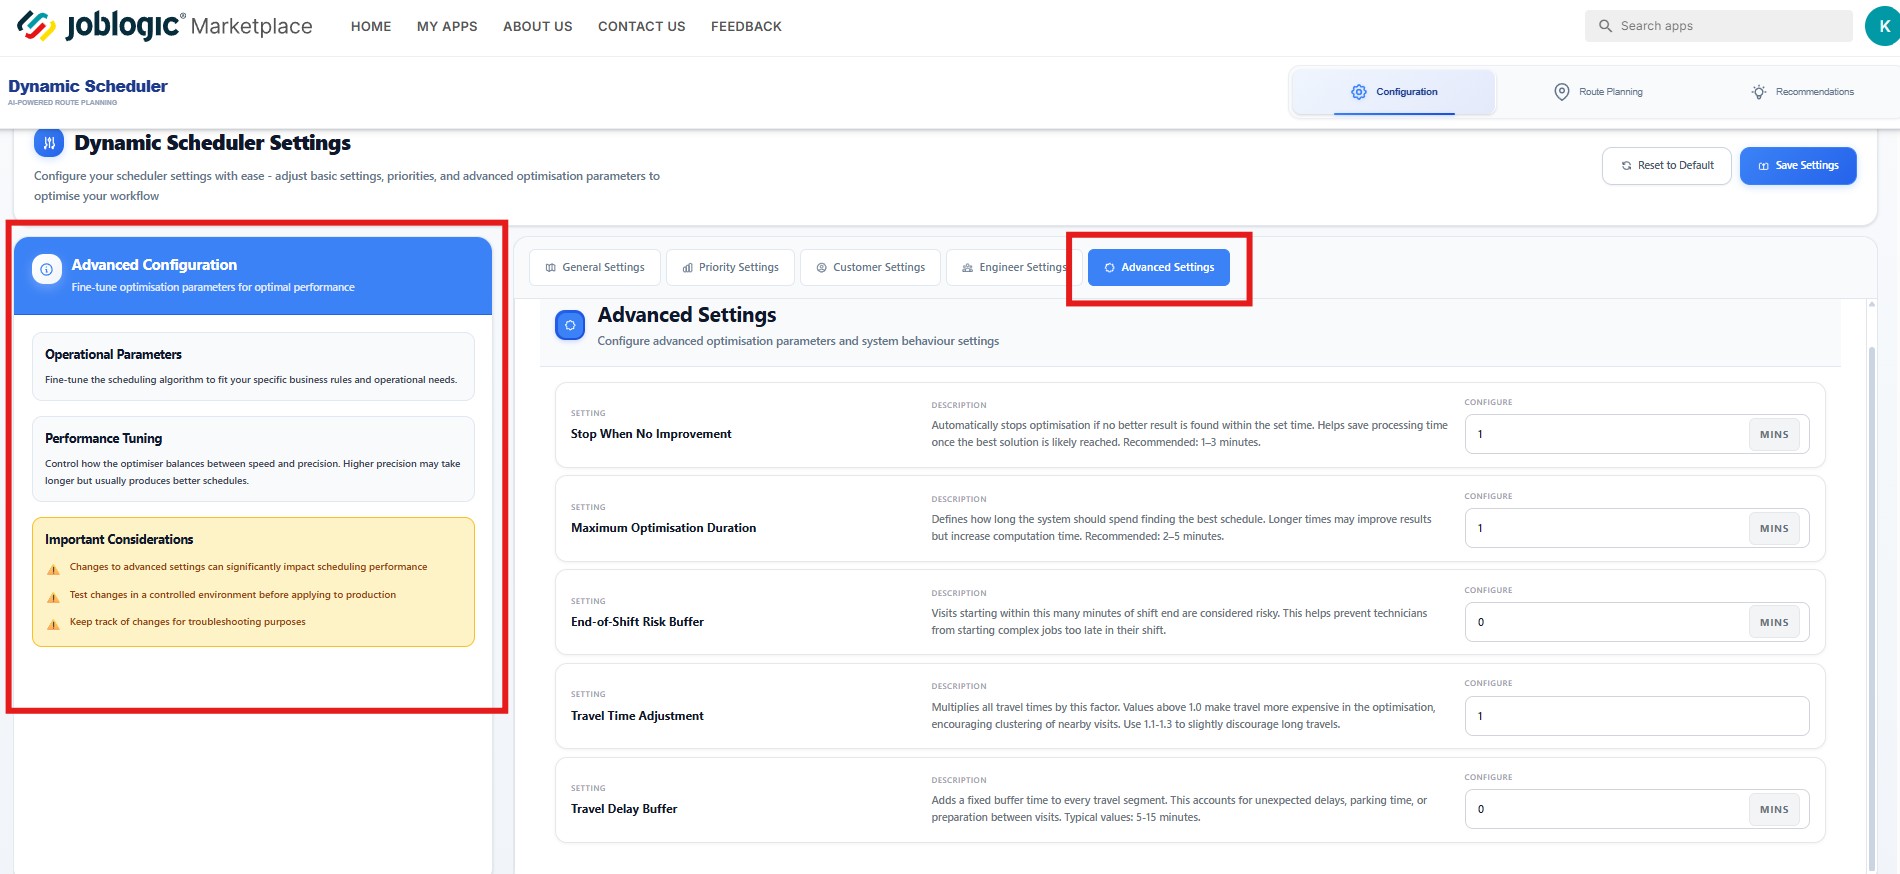Select the Configuration tab
Screen dimensions: 1900x874
[x=1394, y=92]
